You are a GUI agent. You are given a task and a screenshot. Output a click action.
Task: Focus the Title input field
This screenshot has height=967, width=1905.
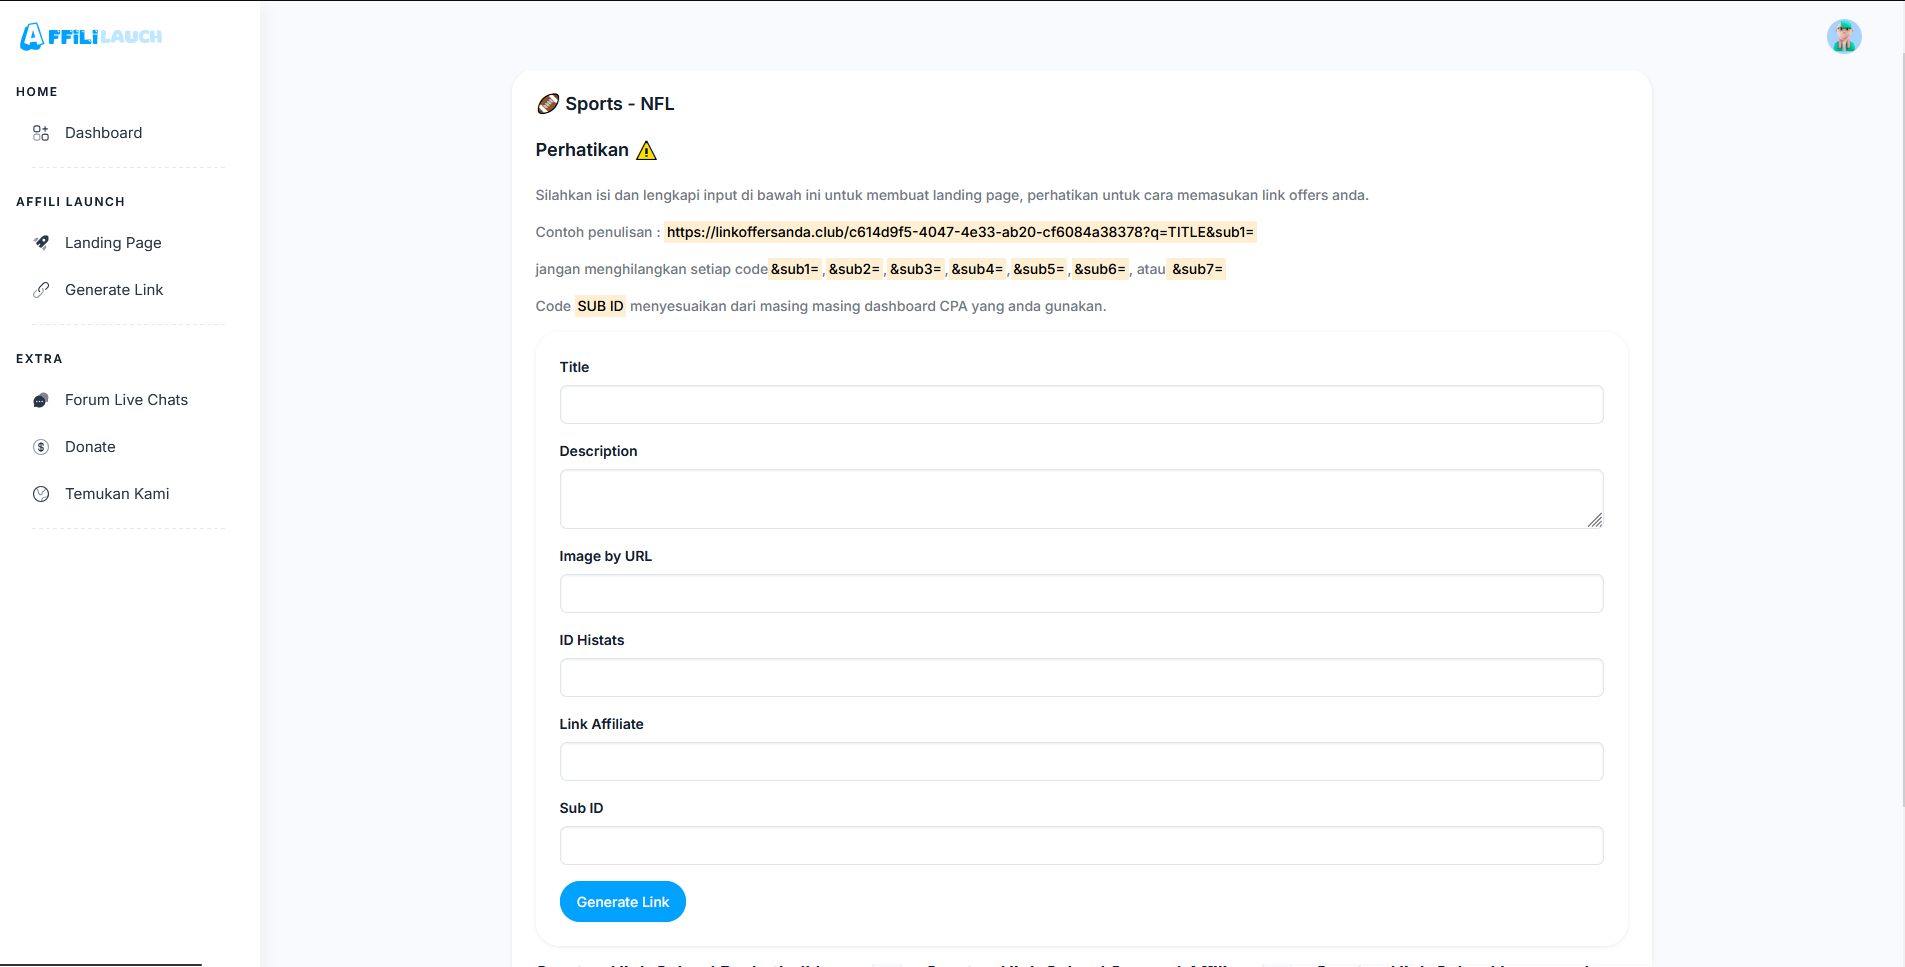[x=1081, y=405]
